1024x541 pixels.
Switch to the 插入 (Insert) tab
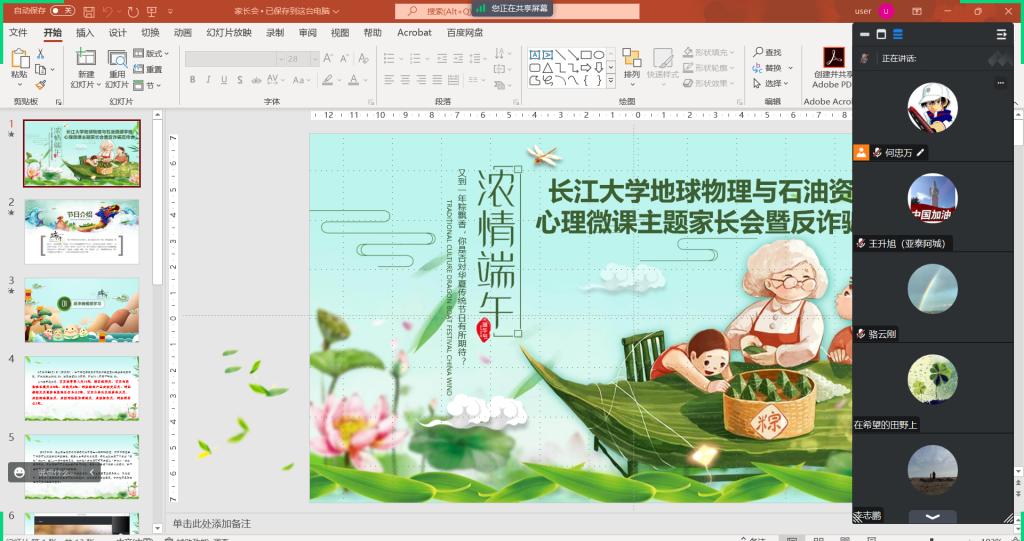(85, 33)
